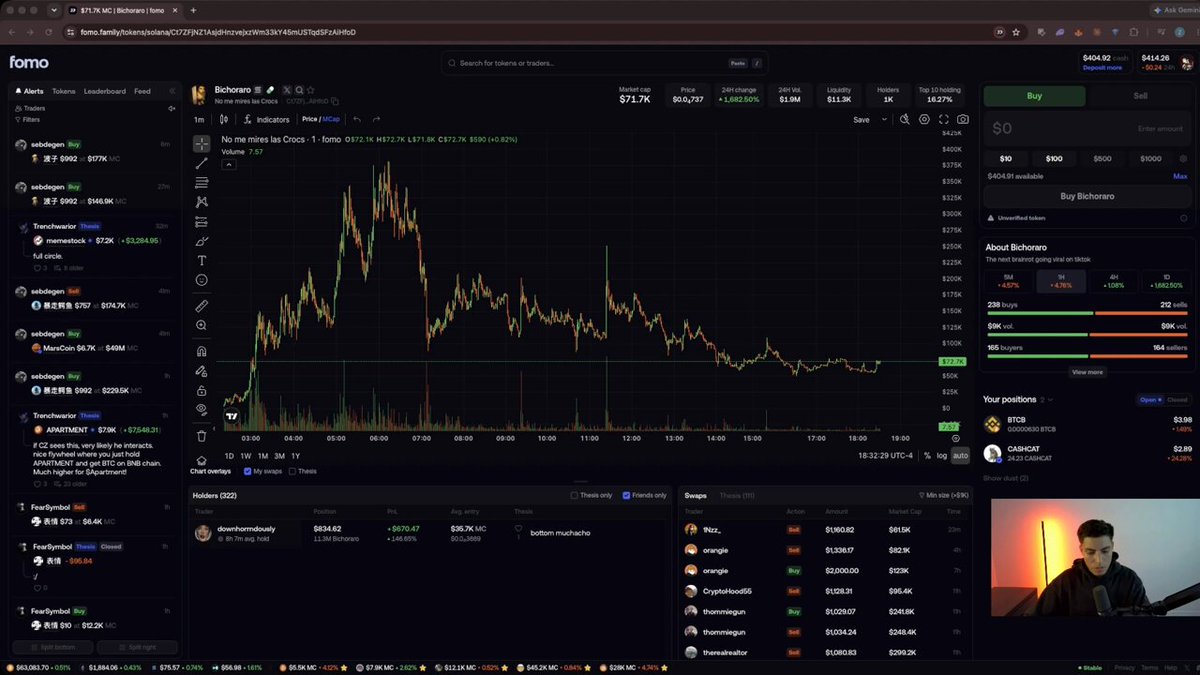Select the crosshair cursor tool
This screenshot has width=1200, height=675.
click(201, 144)
